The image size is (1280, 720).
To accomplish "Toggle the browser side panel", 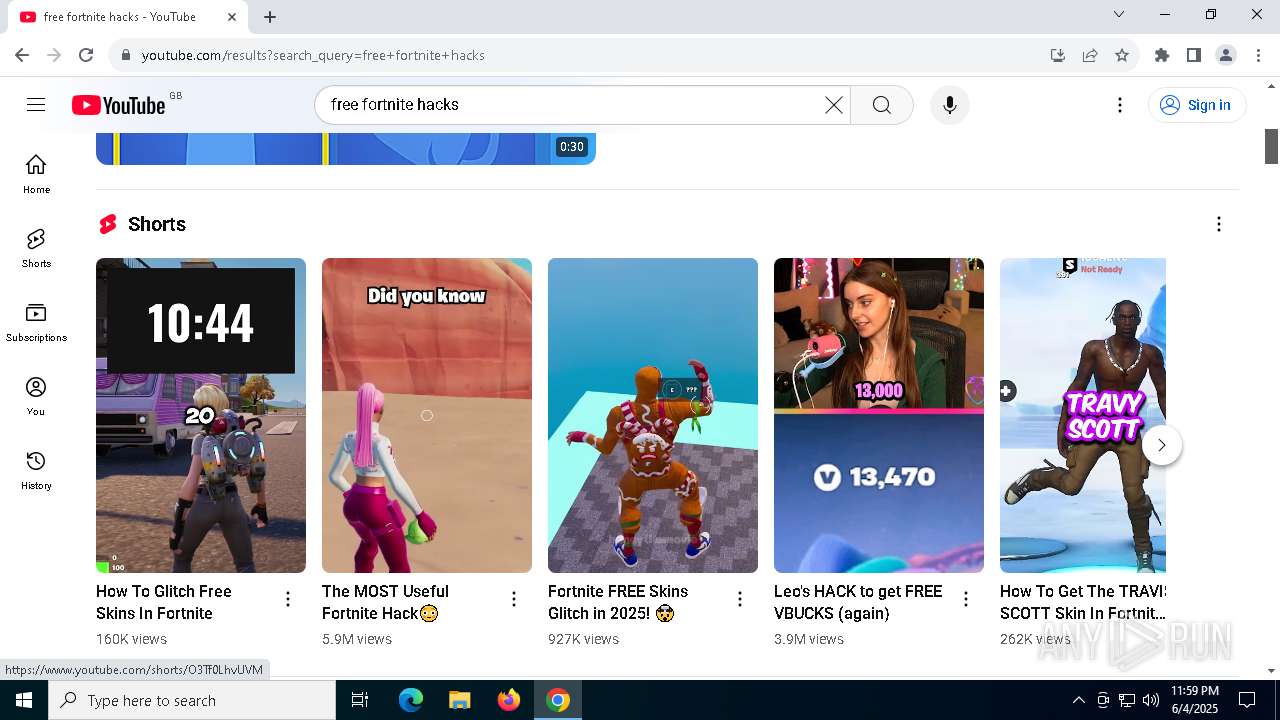I will [x=1194, y=55].
